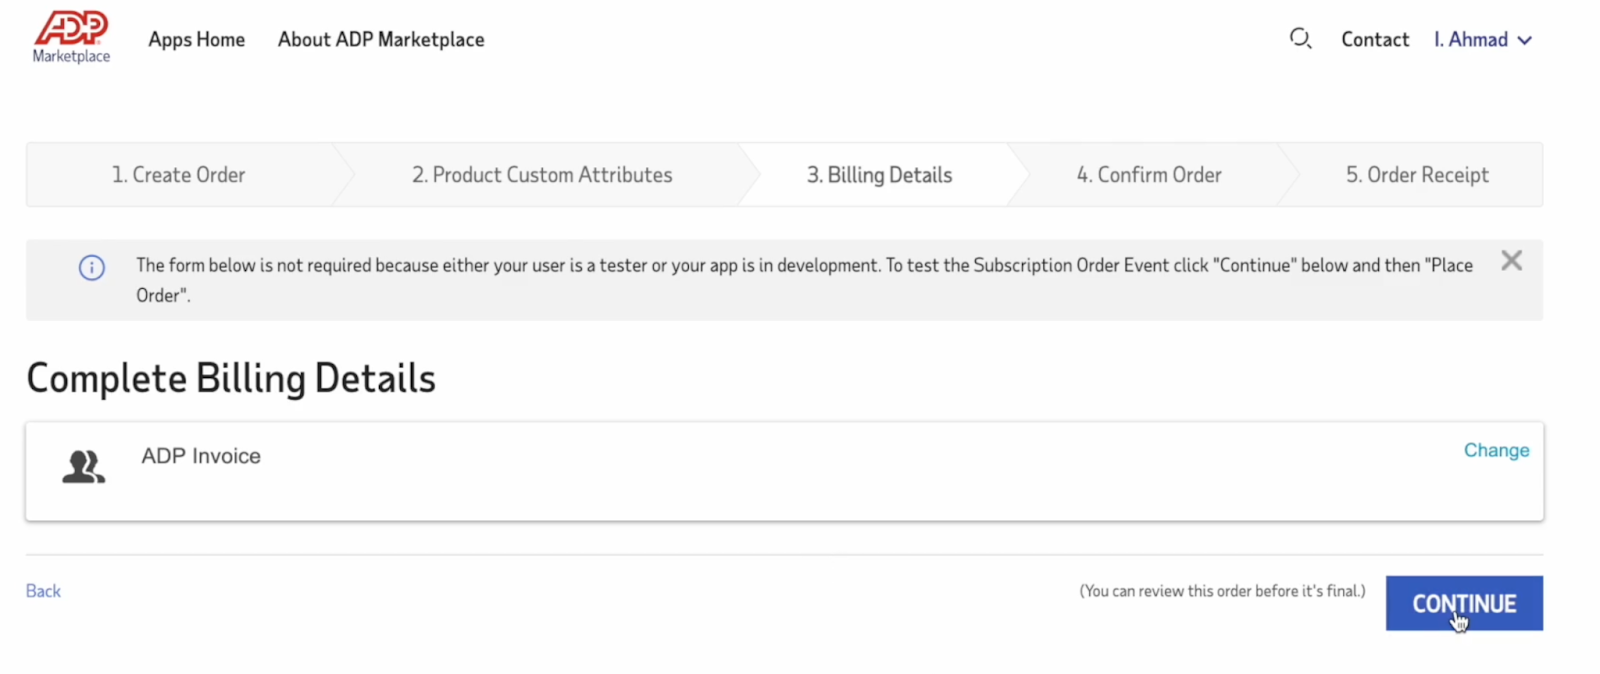This screenshot has width=1600, height=674.
Task: Click the search magnifier icon
Action: pos(1300,39)
